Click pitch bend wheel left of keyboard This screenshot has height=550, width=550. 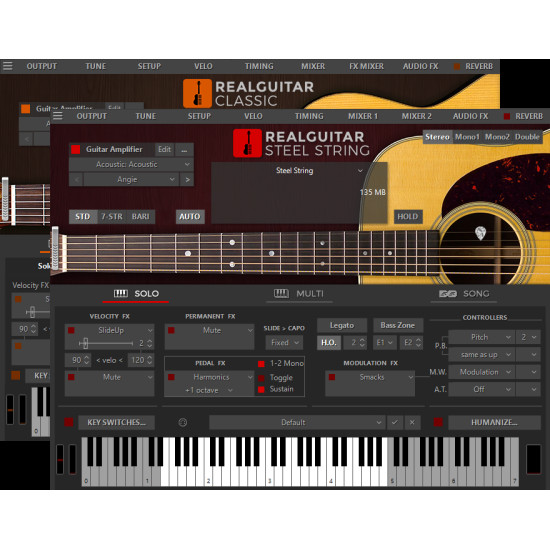pyautogui.click(x=60, y=459)
